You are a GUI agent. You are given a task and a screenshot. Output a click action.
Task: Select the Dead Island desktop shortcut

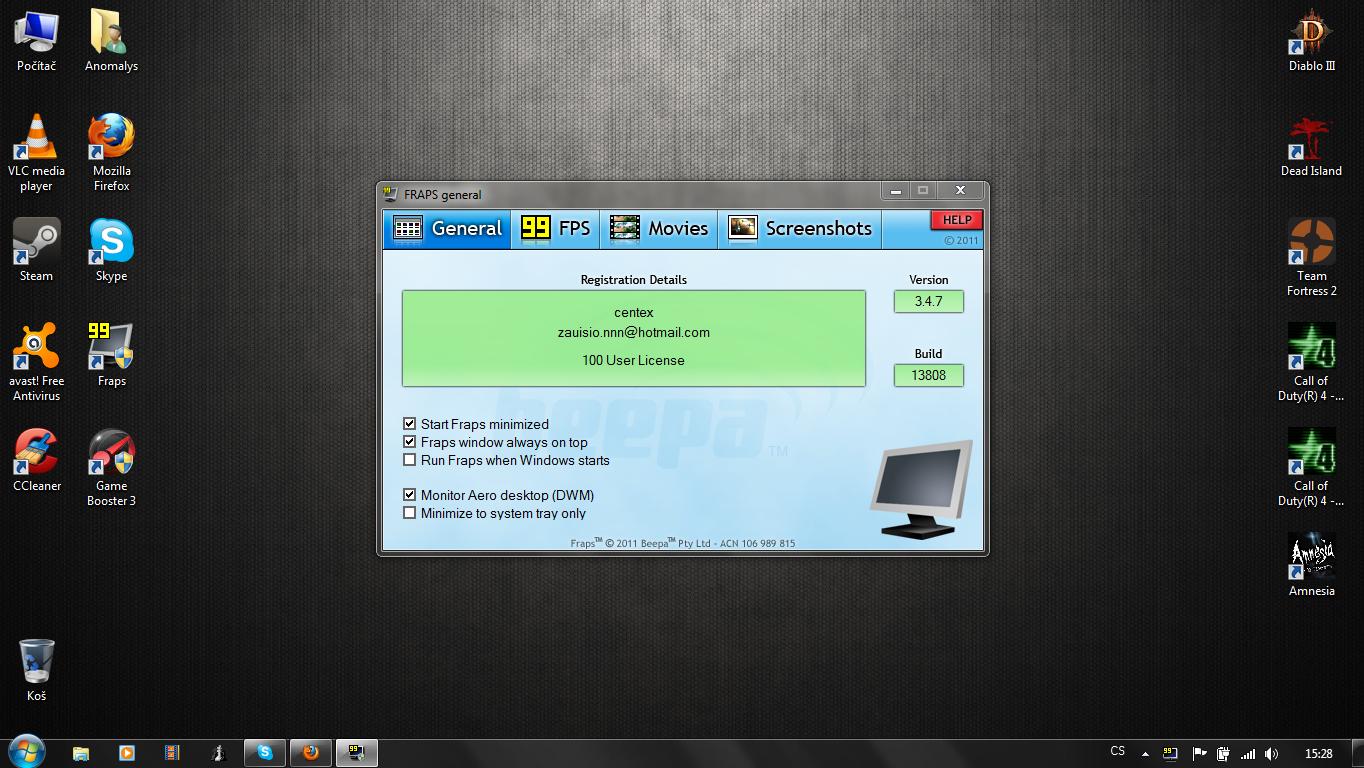[x=1311, y=145]
